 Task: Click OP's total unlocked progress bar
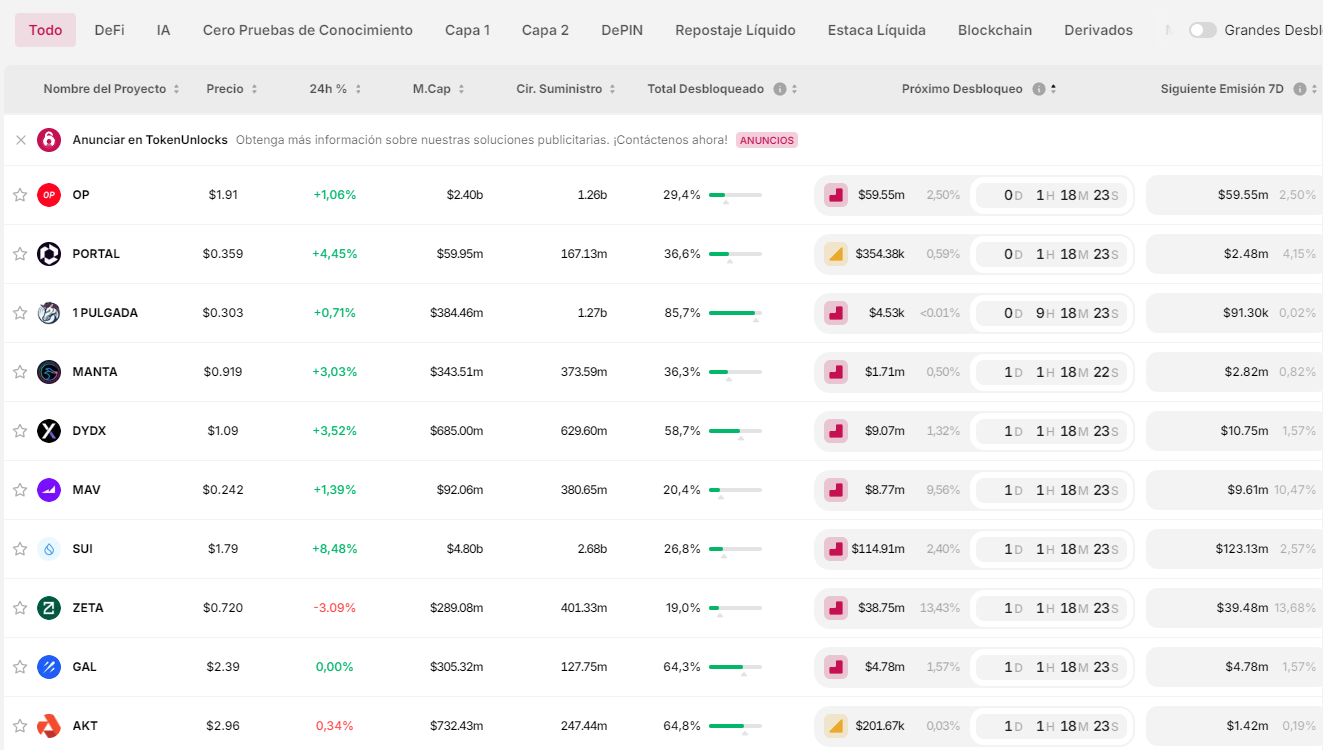(735, 195)
